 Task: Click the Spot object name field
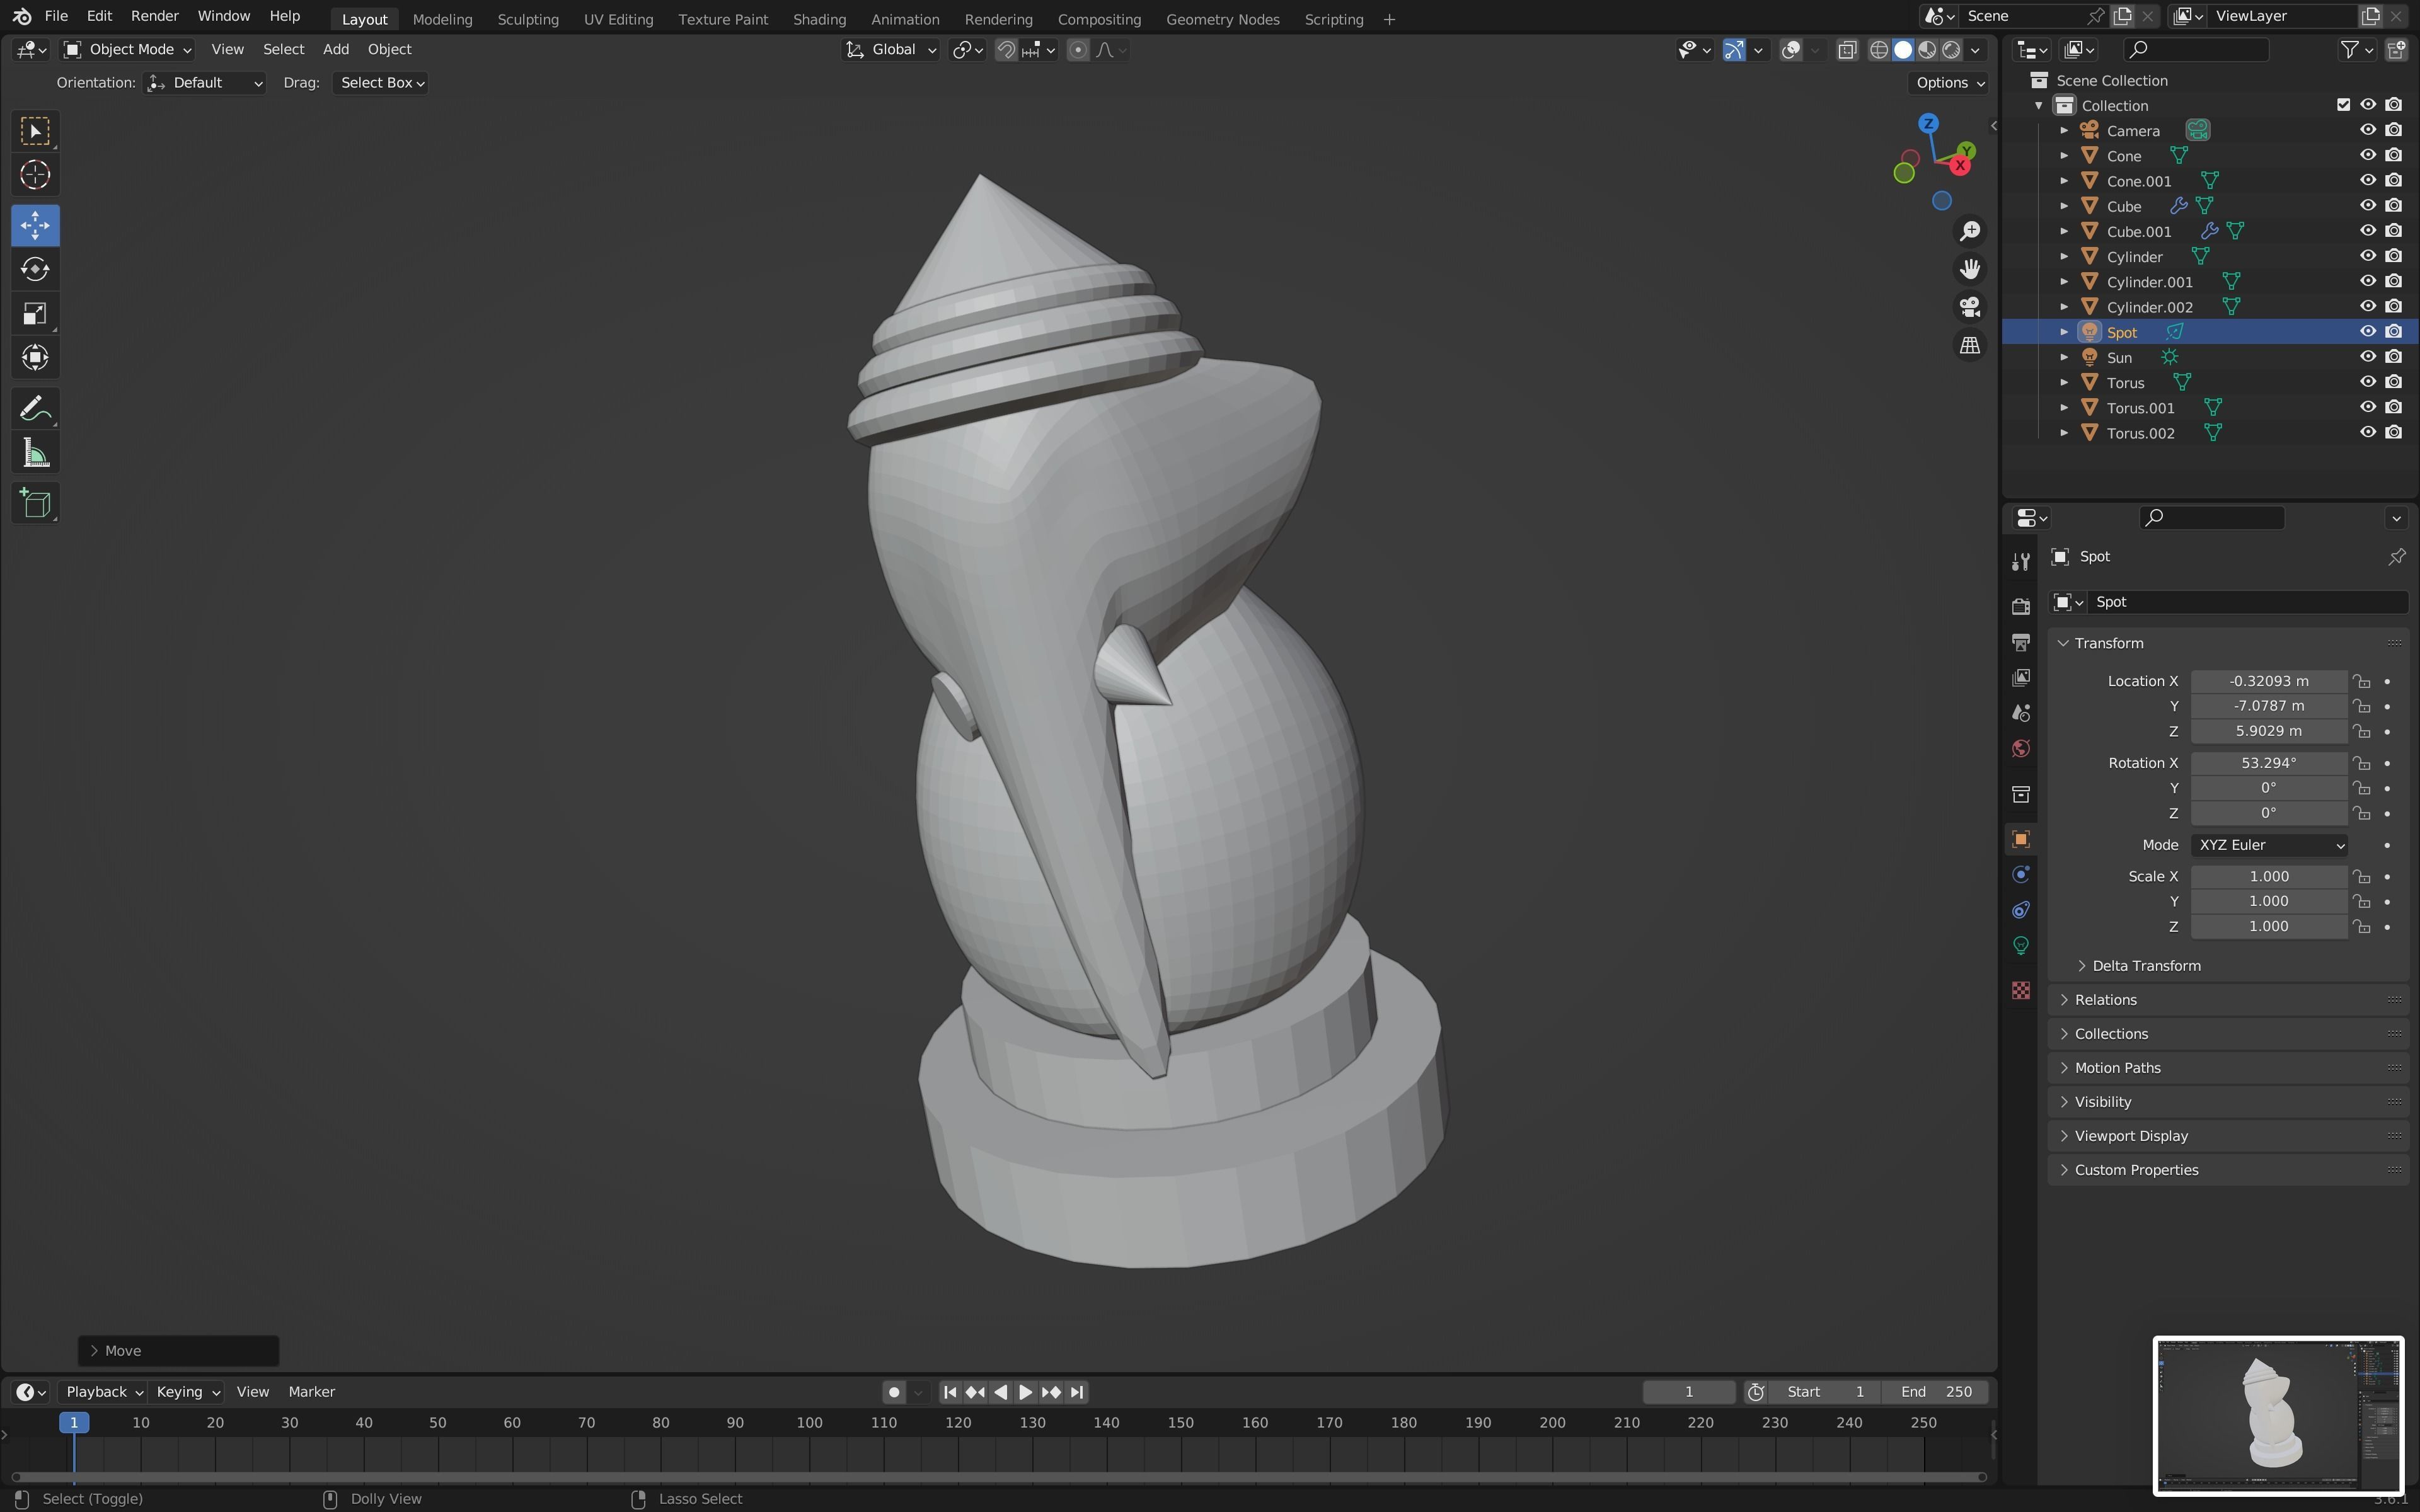click(2248, 602)
